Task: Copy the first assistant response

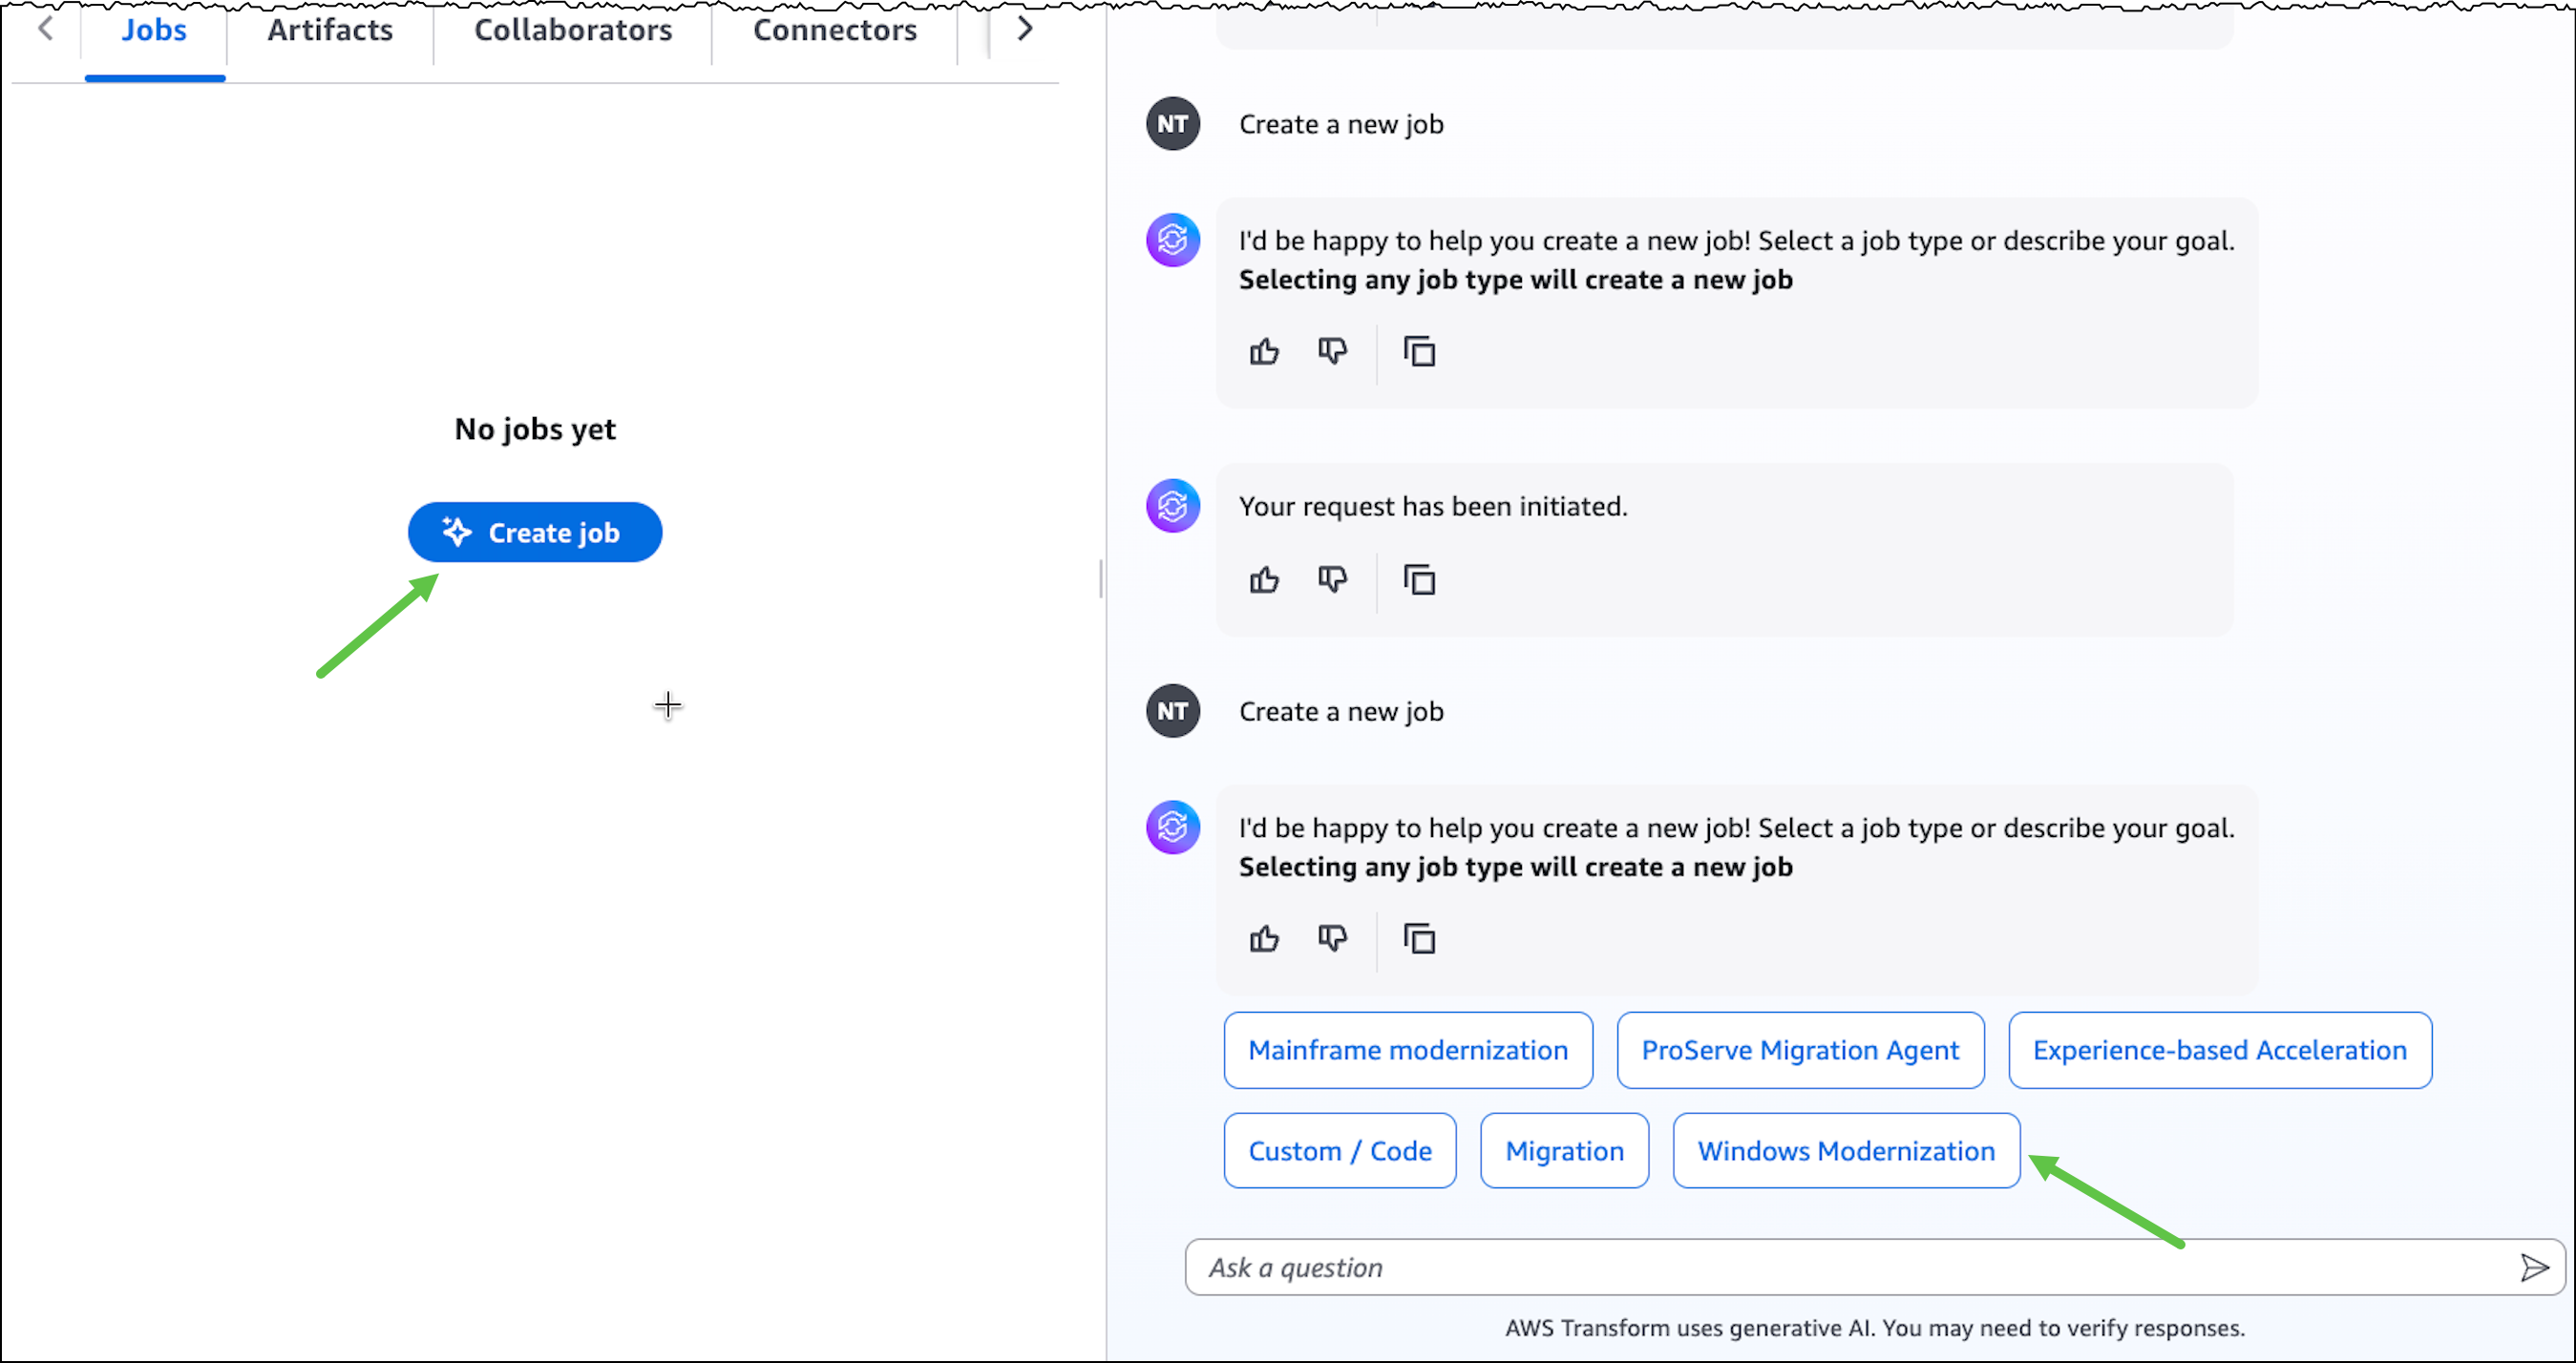Action: click(1419, 352)
